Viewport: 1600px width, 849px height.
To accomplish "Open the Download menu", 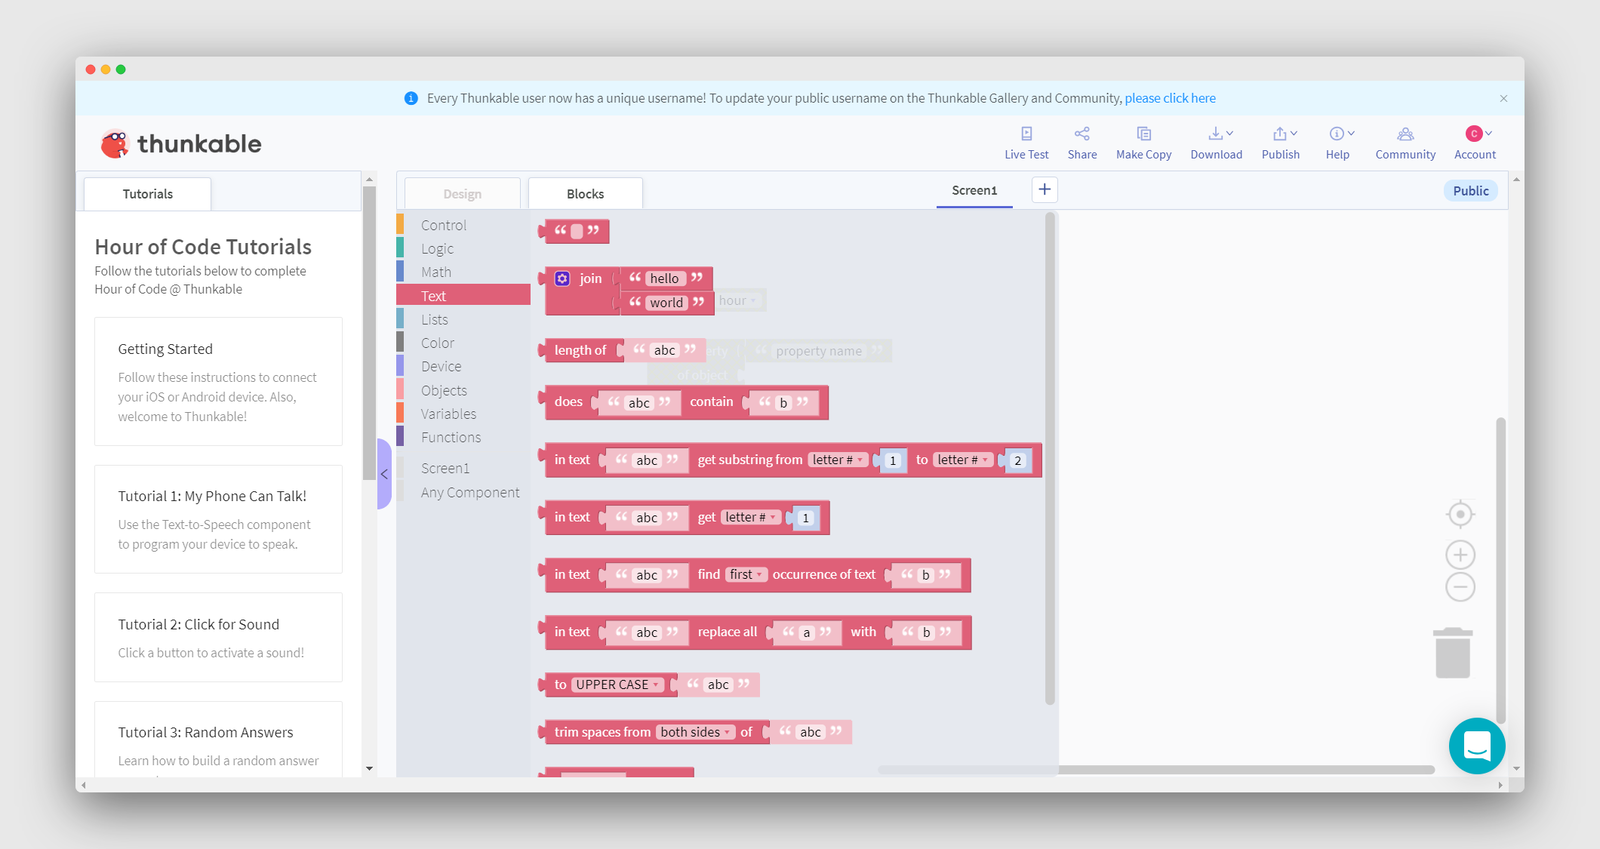I will click(1216, 143).
